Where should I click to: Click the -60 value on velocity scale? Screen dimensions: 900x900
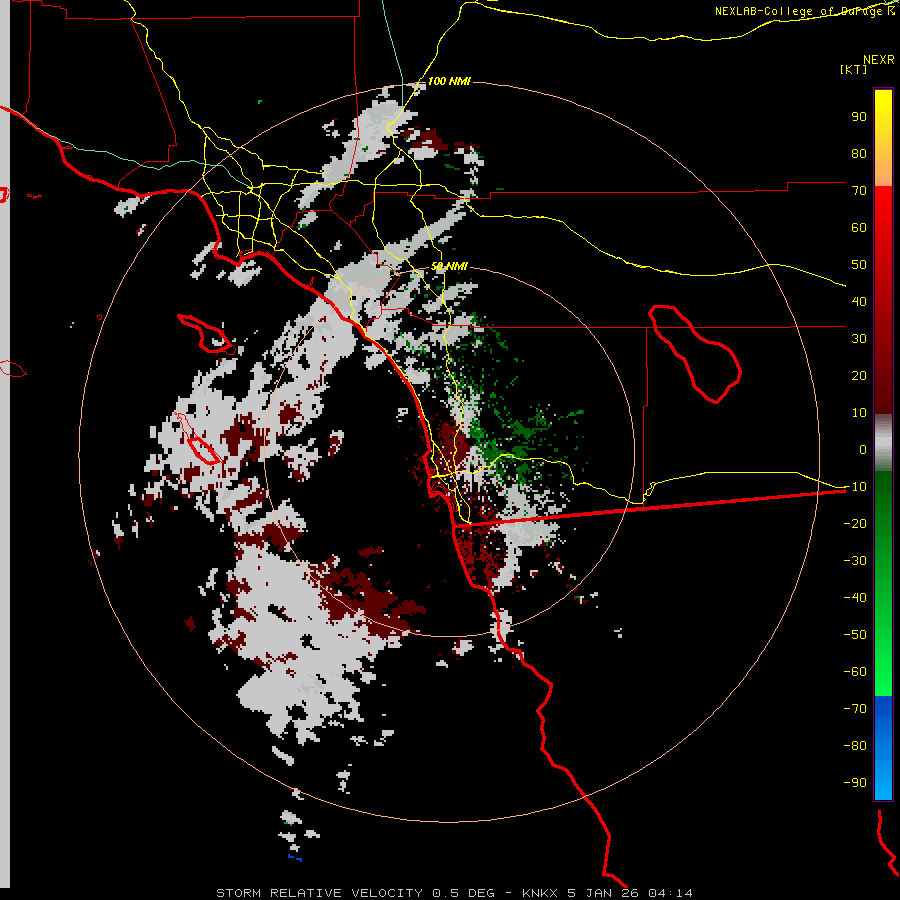tap(855, 672)
